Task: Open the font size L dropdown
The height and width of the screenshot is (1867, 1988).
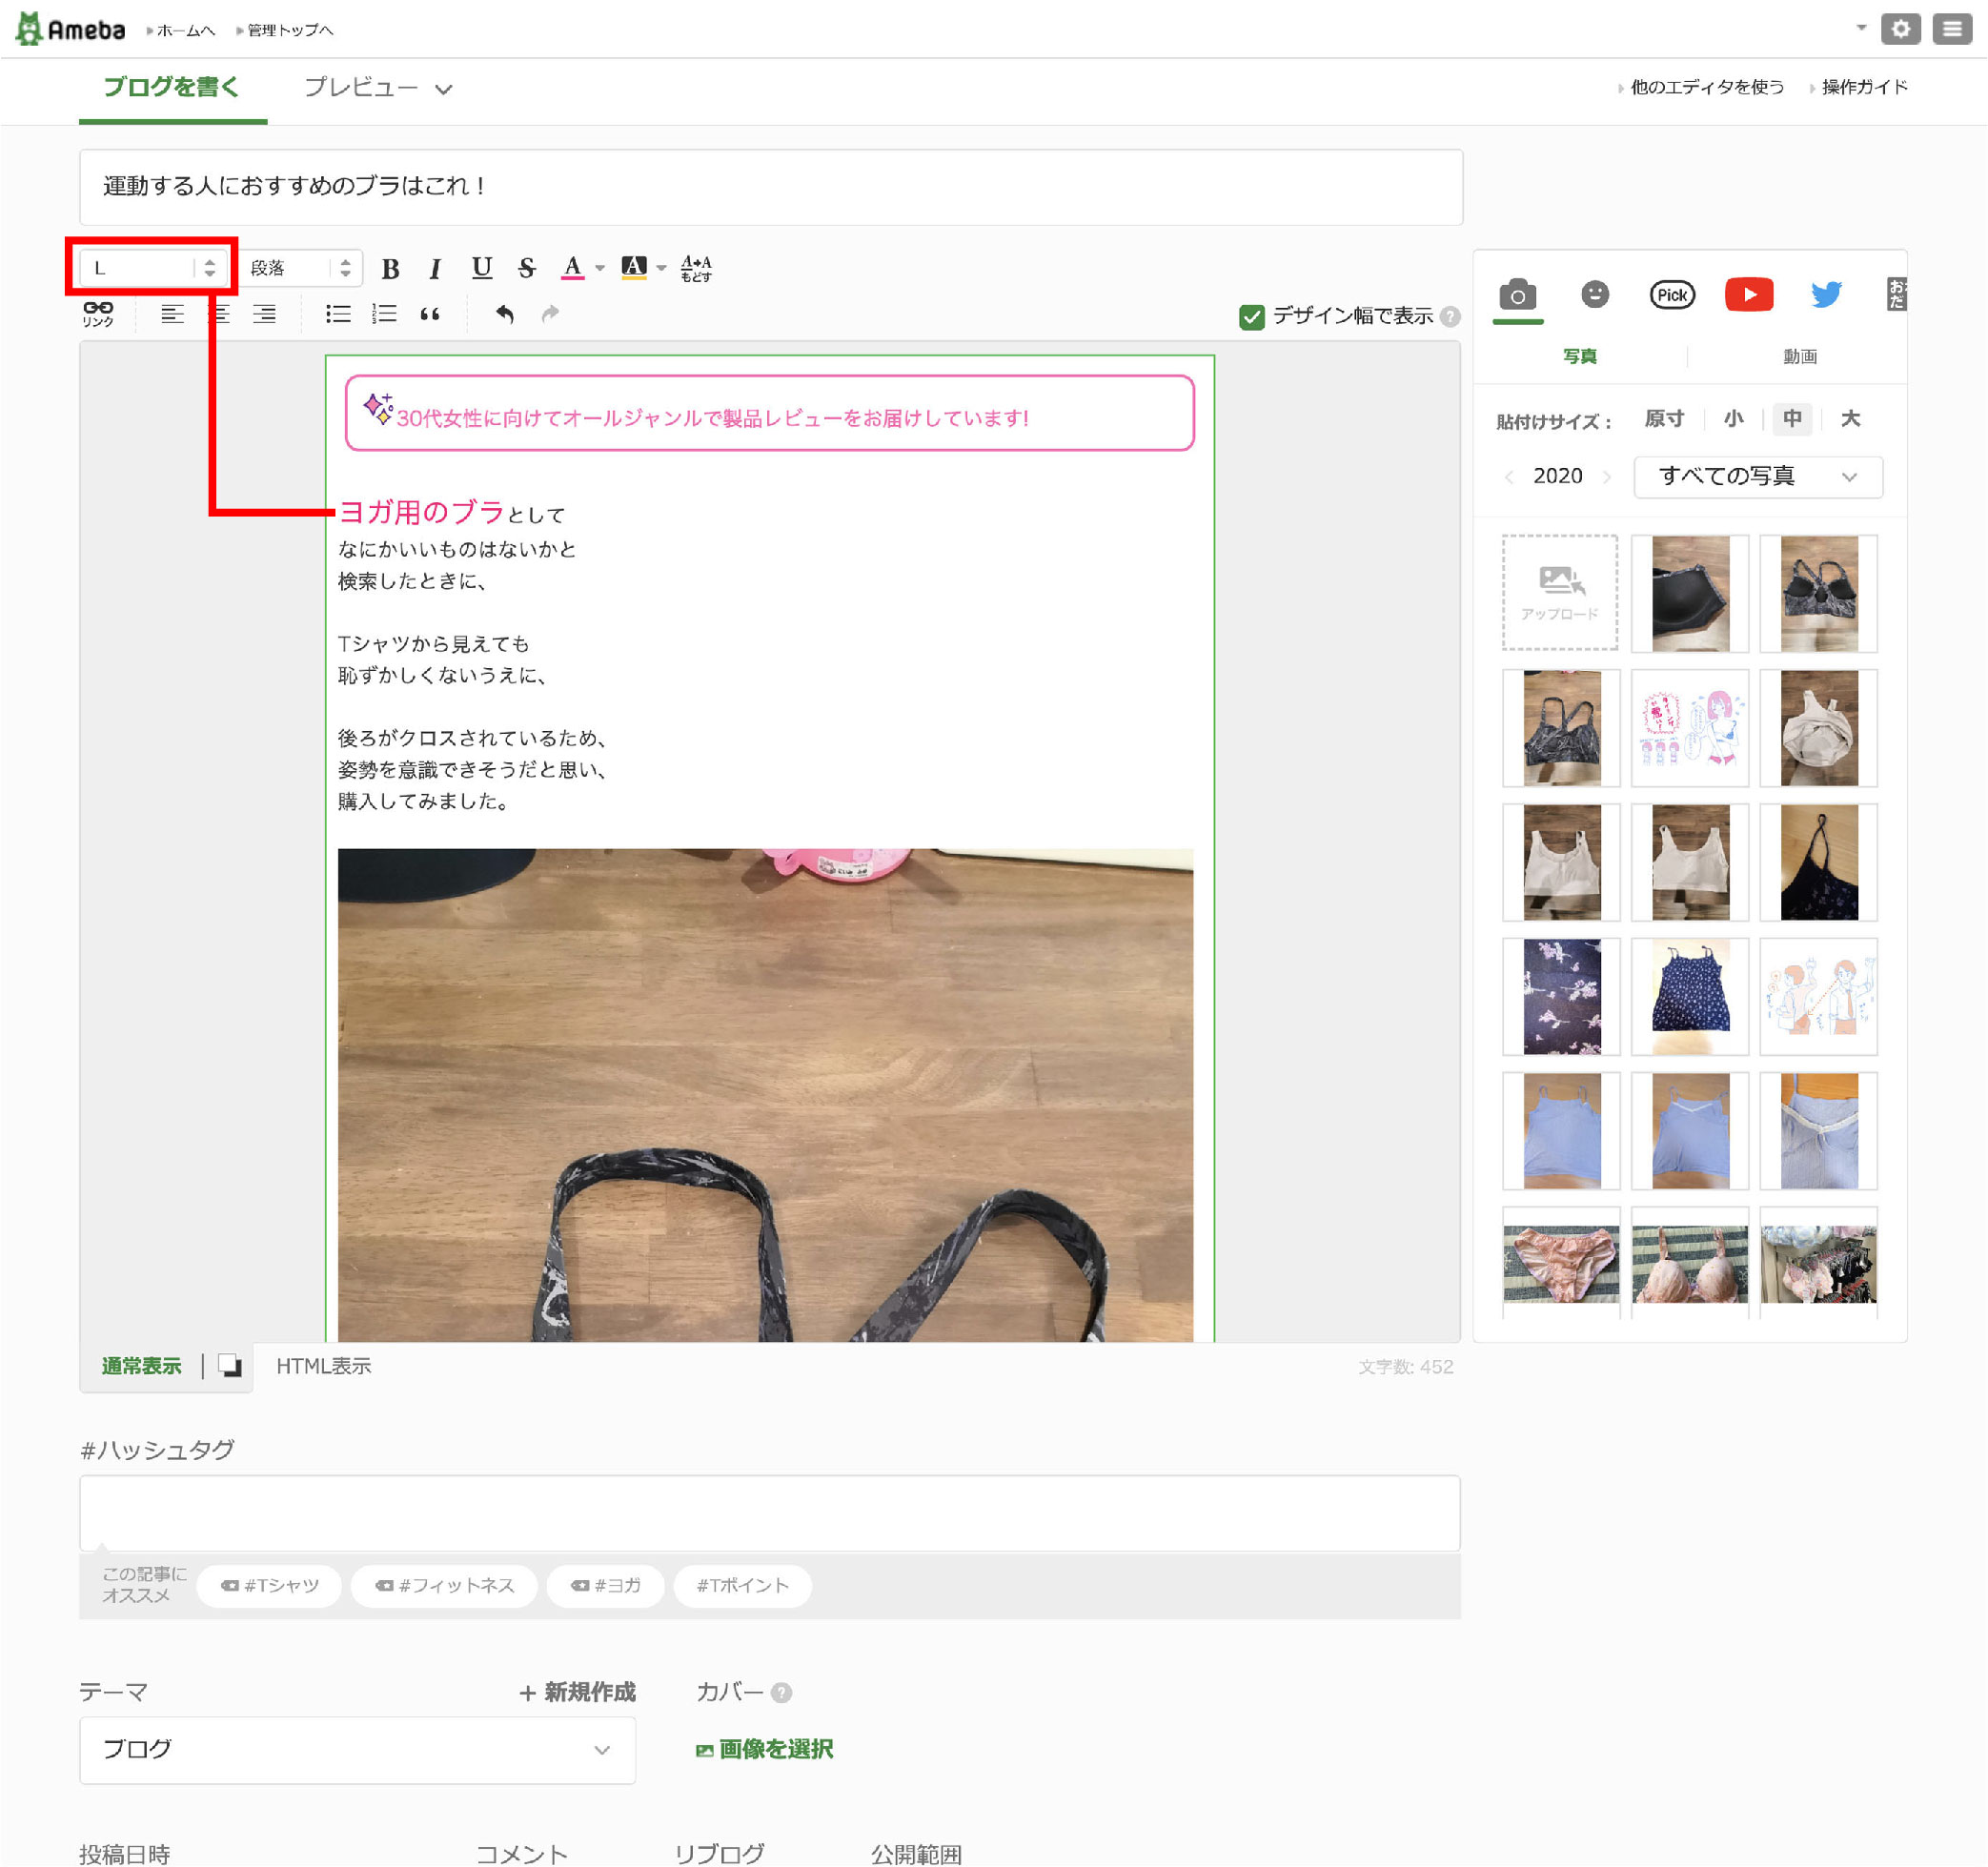Action: [152, 268]
